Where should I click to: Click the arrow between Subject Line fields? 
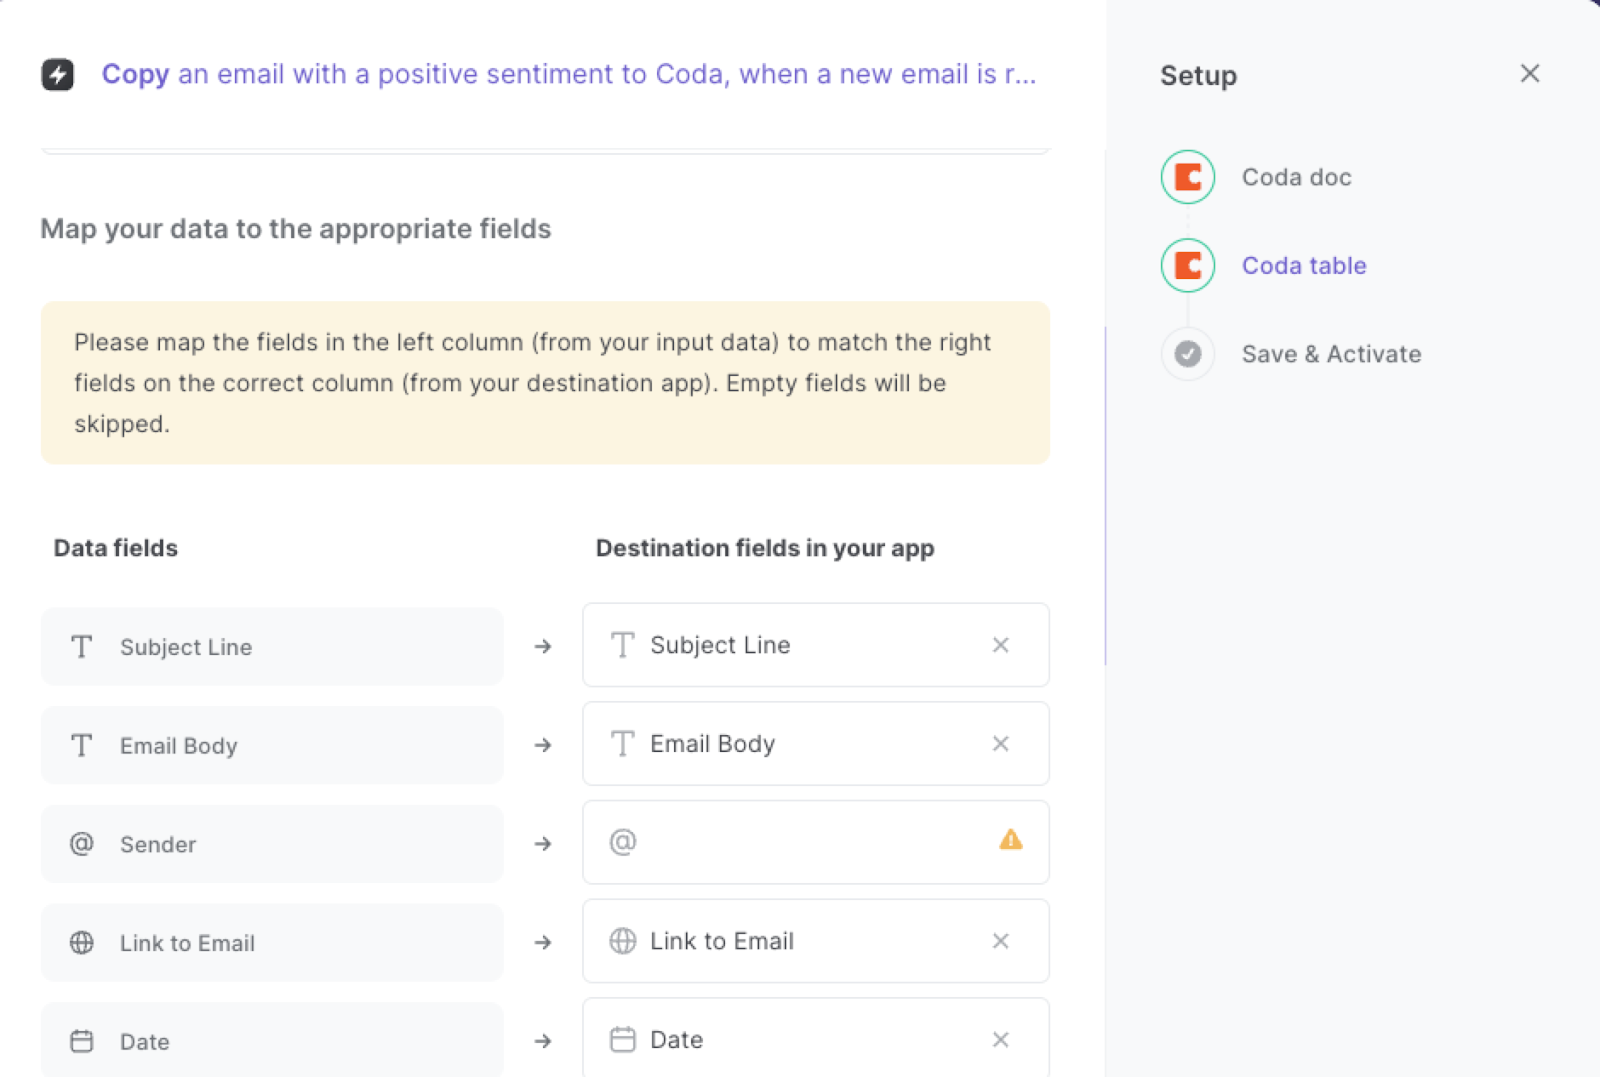pos(542,646)
